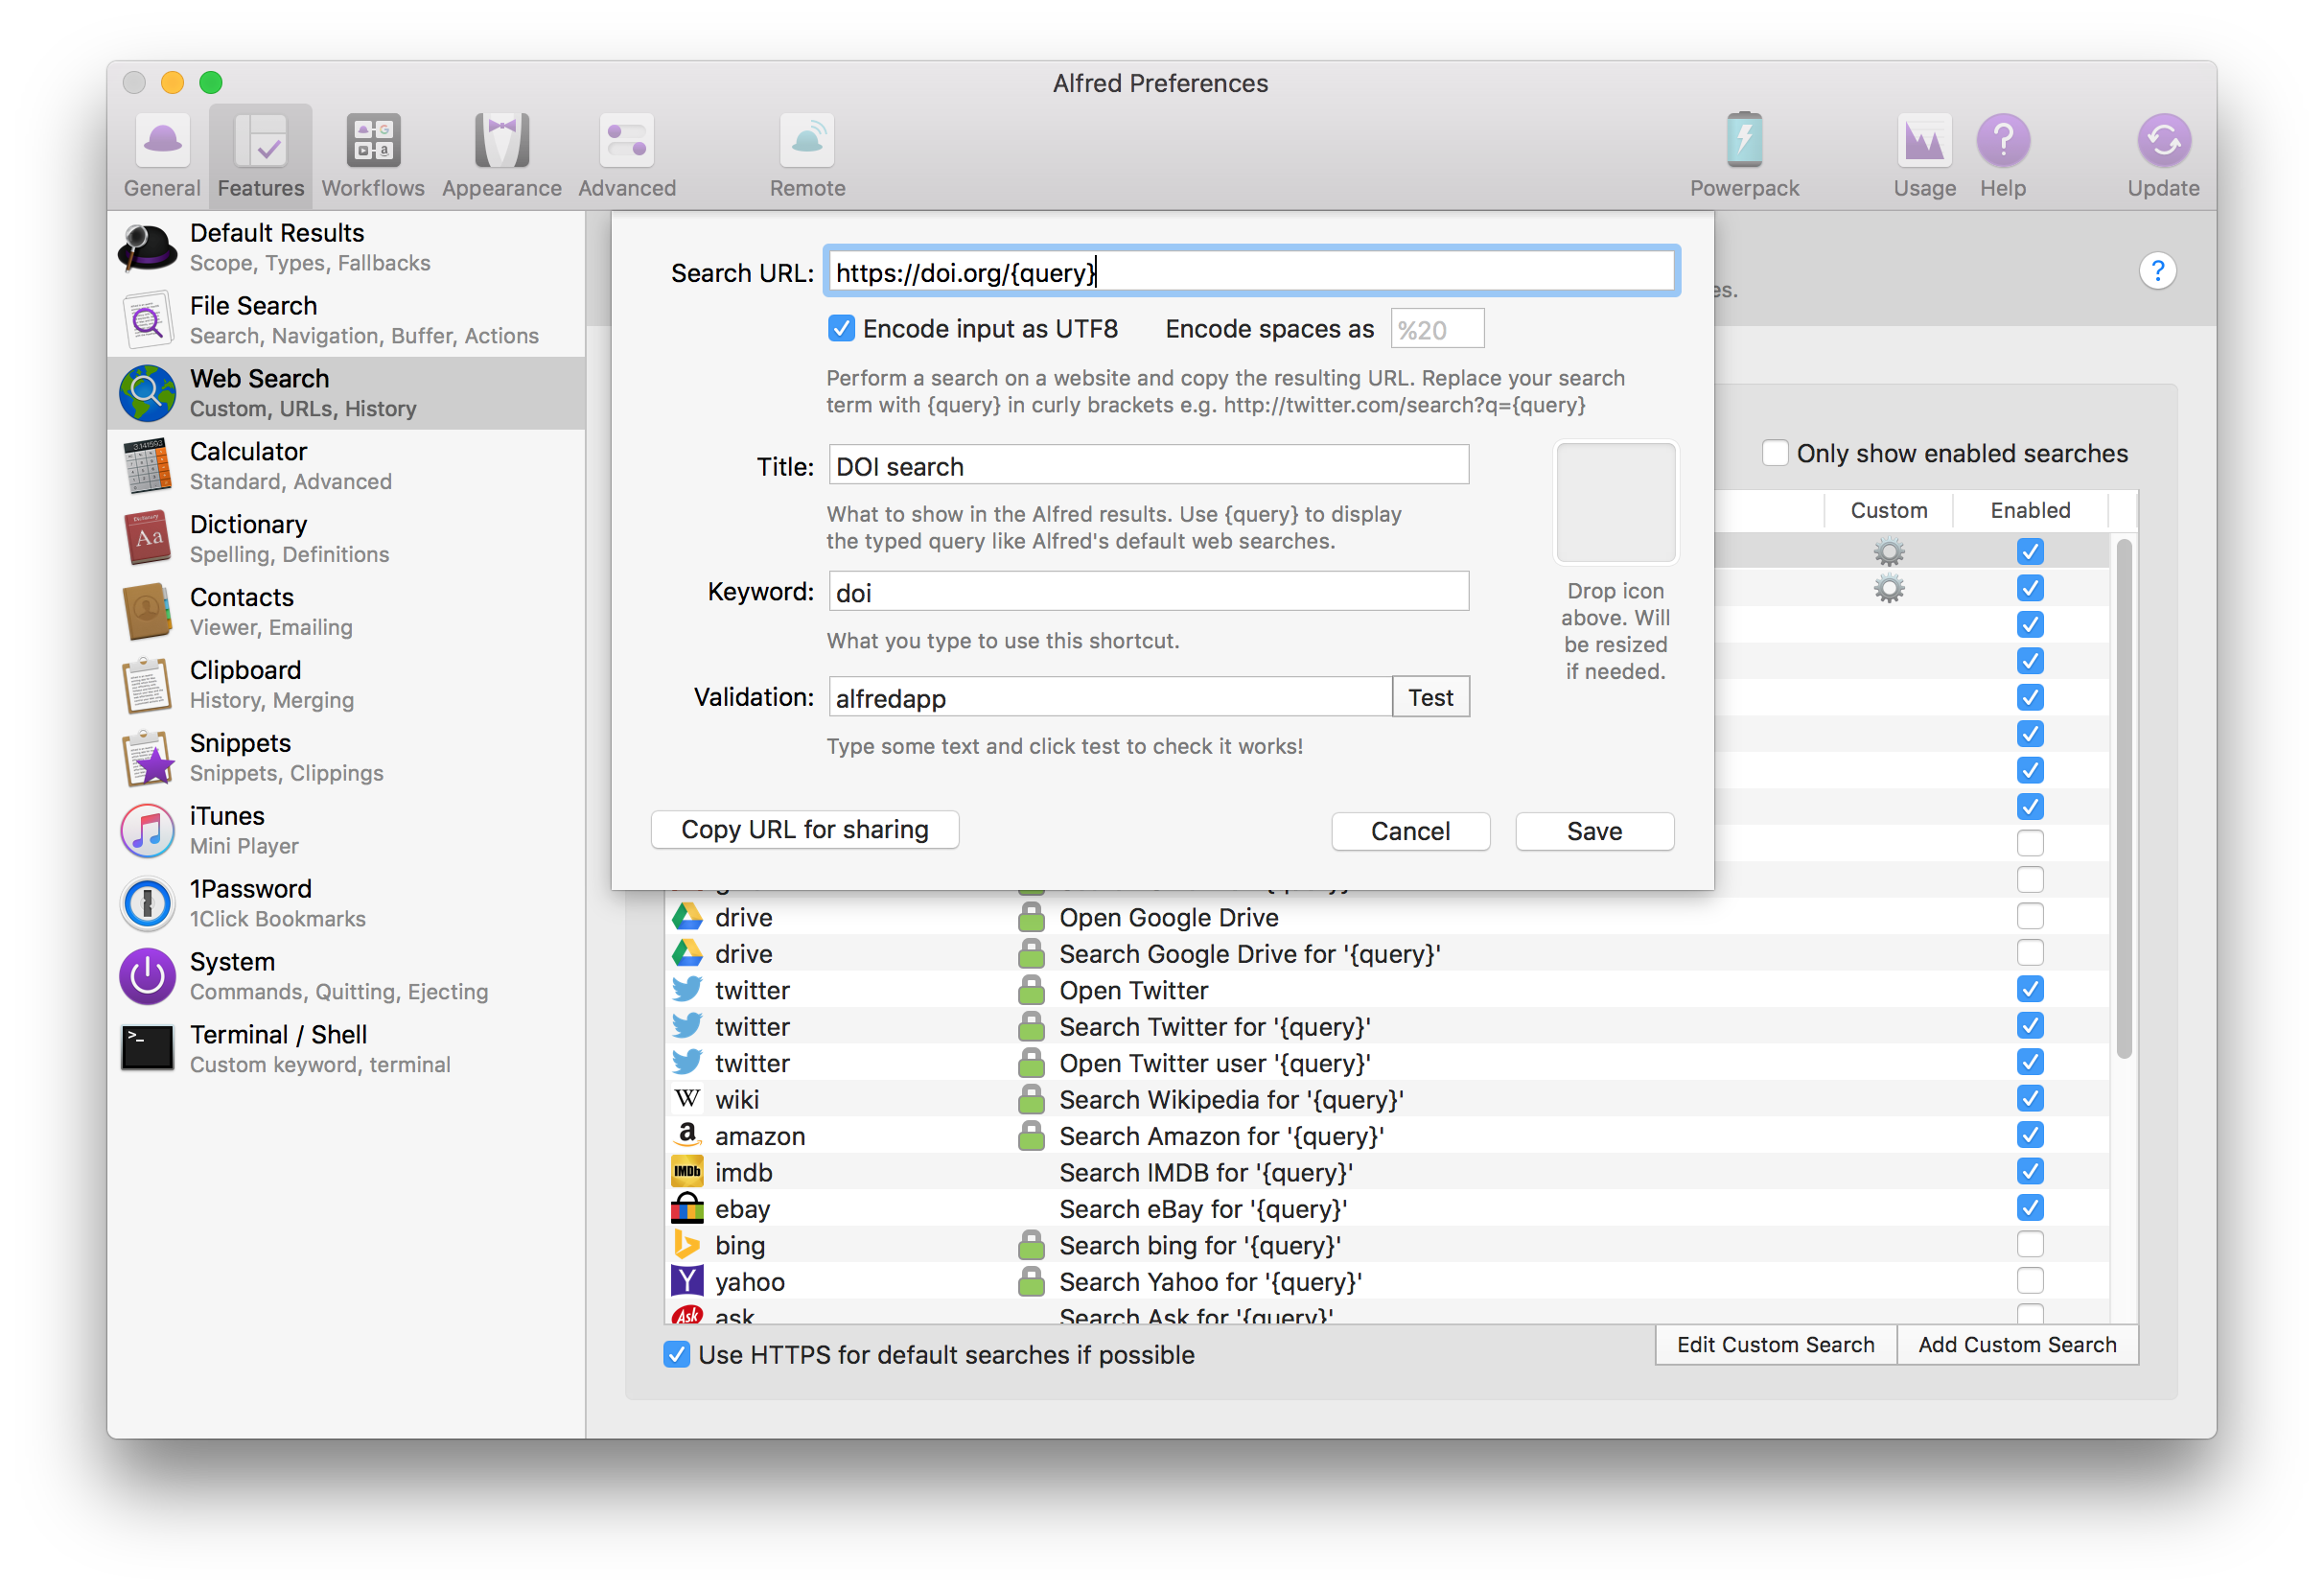The width and height of the screenshot is (2324, 1592).
Task: Click the Amazon icon in the amazon row
Action: click(x=687, y=1135)
